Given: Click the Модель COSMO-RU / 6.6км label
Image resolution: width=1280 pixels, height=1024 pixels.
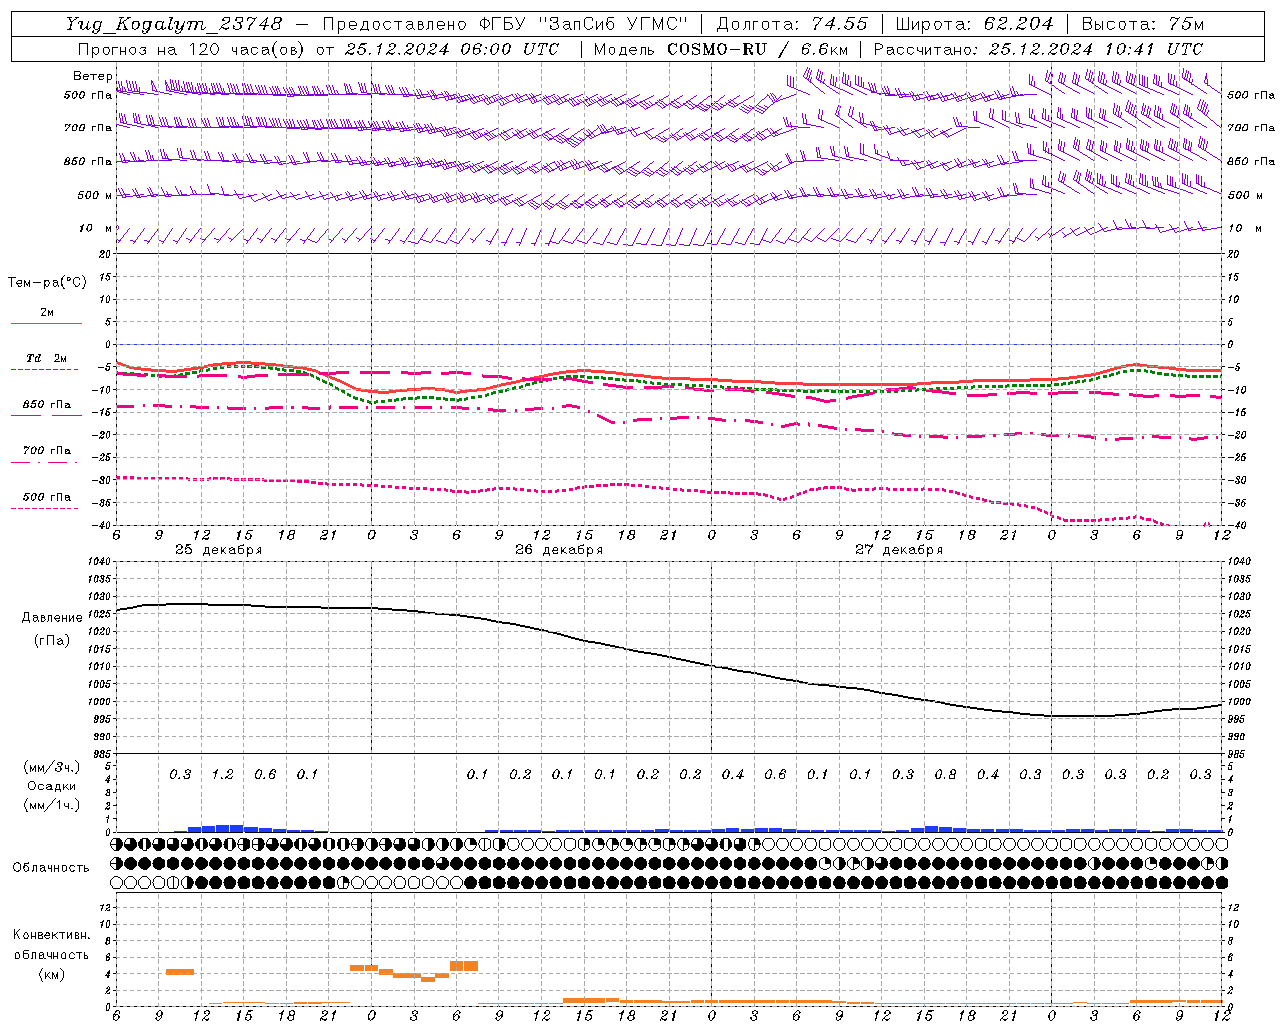Looking at the screenshot, I should point(721,49).
